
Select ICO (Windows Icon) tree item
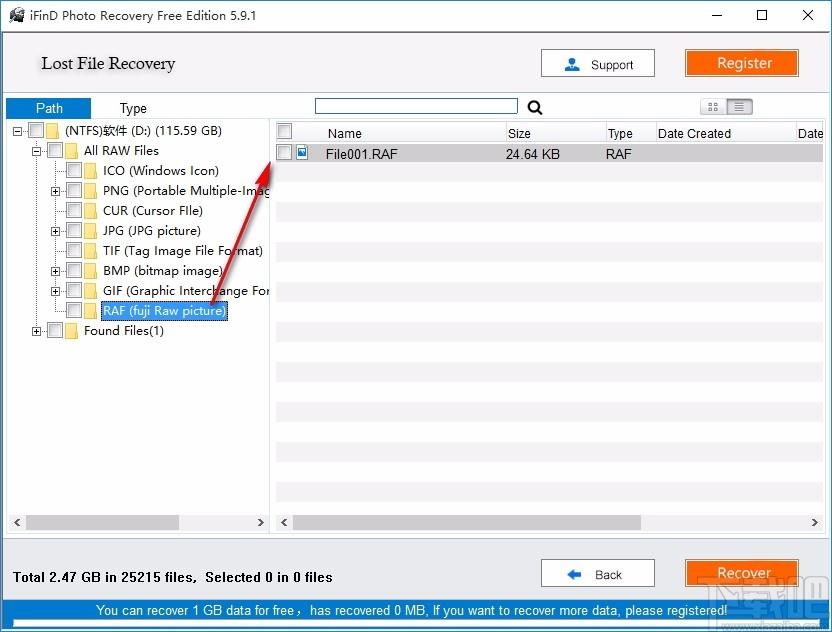[161, 171]
